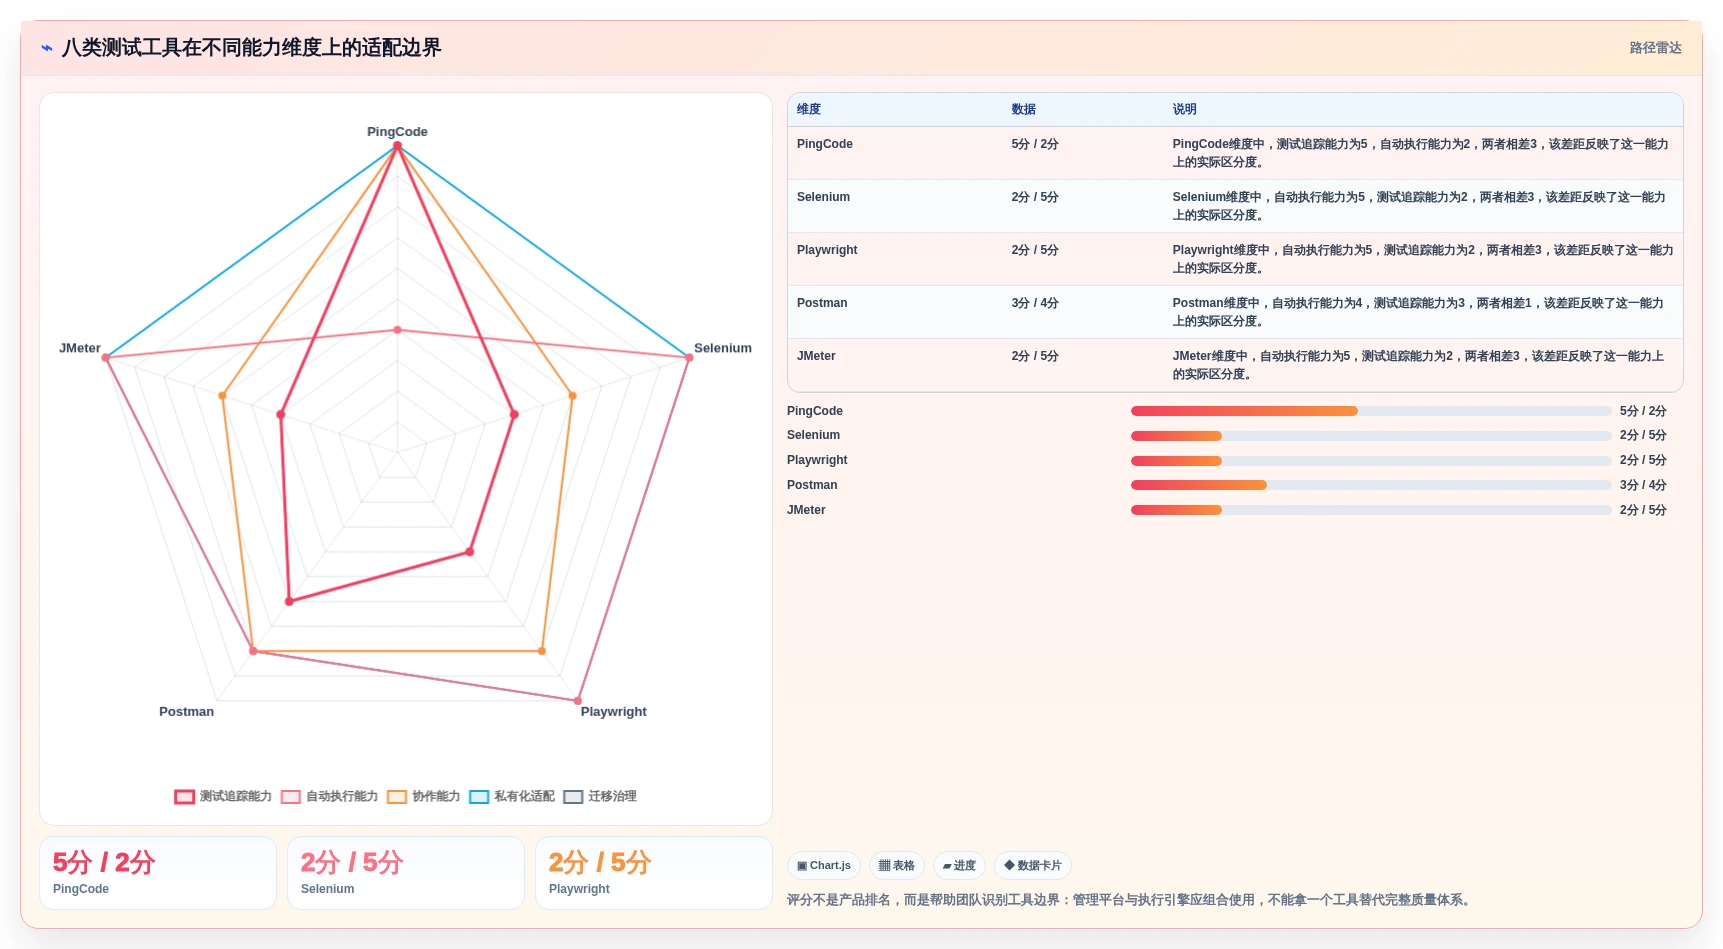The height and width of the screenshot is (949, 1723).
Task: Hide the 自动执行能力 series via its legend label
Action: pyautogui.click(x=342, y=797)
